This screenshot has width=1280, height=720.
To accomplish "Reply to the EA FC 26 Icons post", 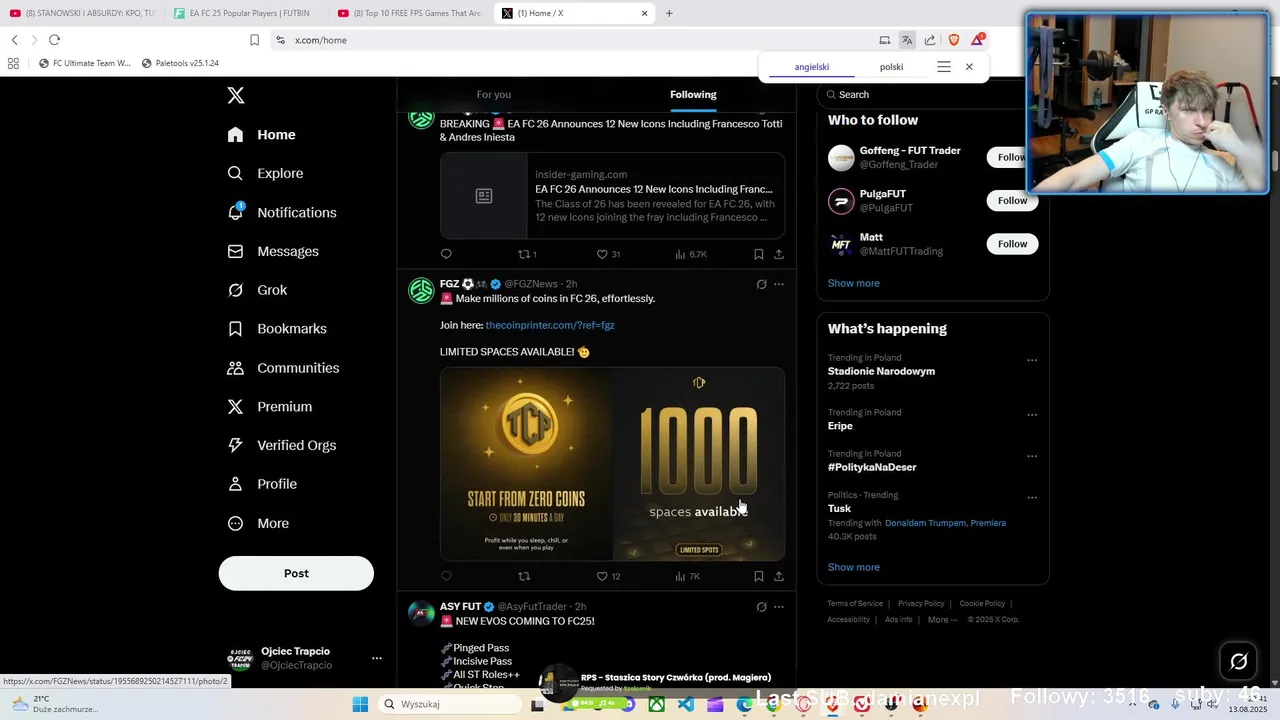I will (x=446, y=254).
